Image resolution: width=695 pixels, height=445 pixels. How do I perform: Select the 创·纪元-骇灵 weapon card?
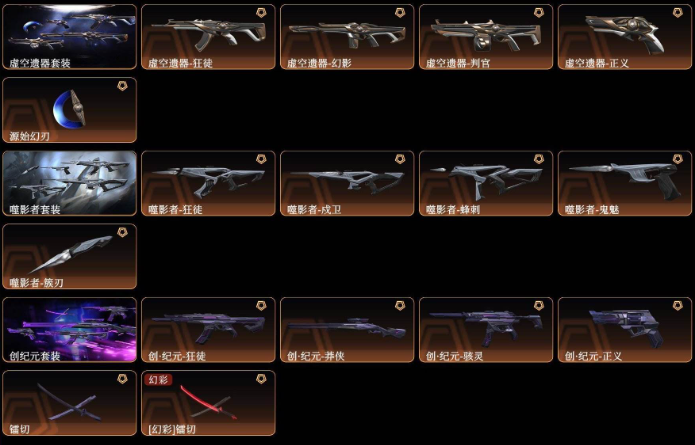(486, 330)
